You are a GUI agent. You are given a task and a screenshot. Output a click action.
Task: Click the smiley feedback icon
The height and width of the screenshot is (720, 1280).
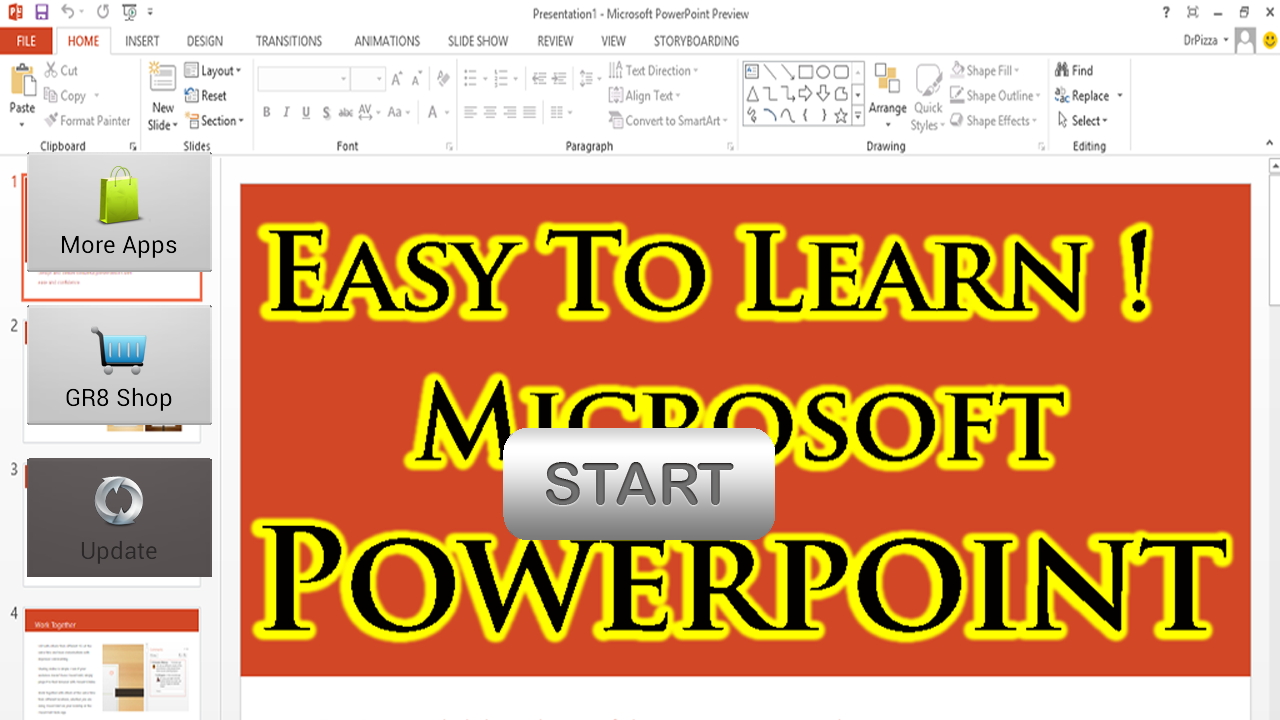pos(1270,40)
